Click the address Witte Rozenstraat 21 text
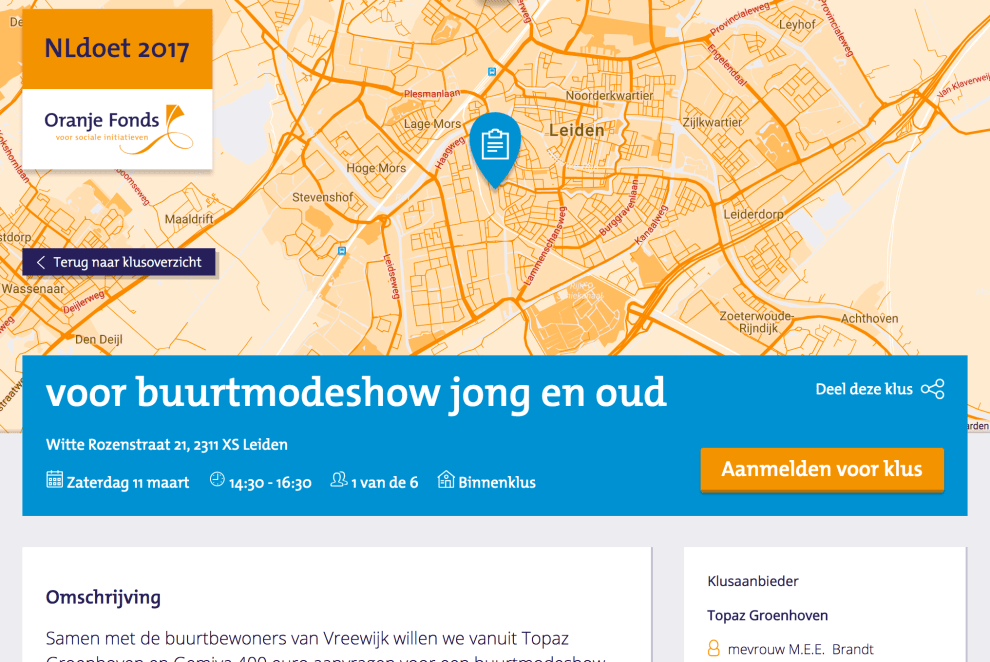The width and height of the screenshot is (990, 662). coord(166,444)
